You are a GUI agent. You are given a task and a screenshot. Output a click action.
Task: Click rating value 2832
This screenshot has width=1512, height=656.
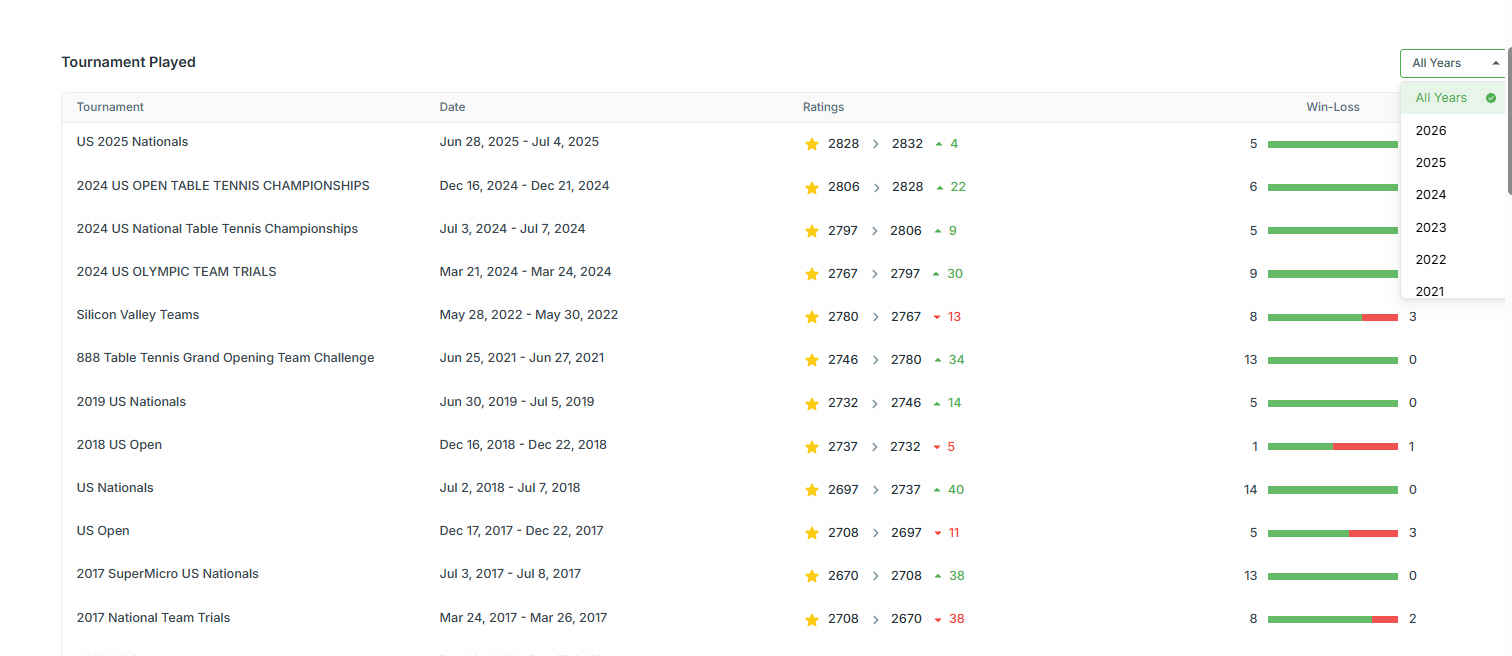point(907,144)
